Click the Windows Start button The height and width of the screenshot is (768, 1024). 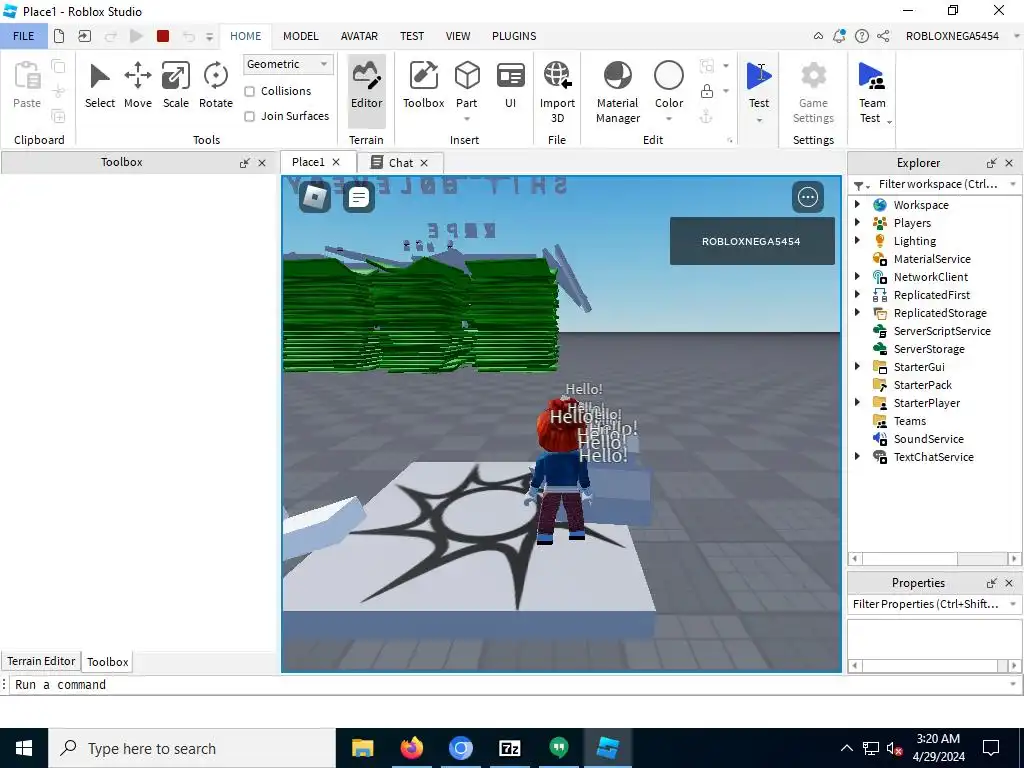pyautogui.click(x=24, y=748)
